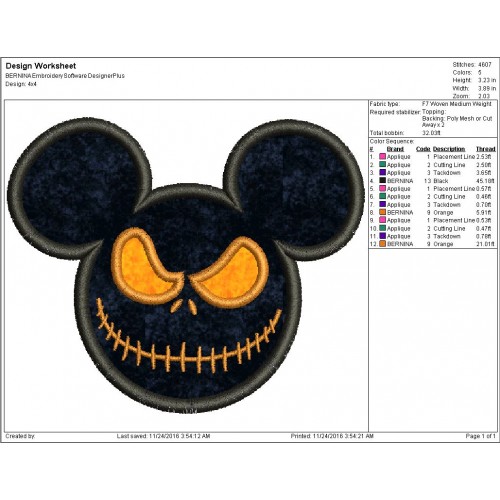Click thread length '2.50ft' in row 2

coord(484,165)
